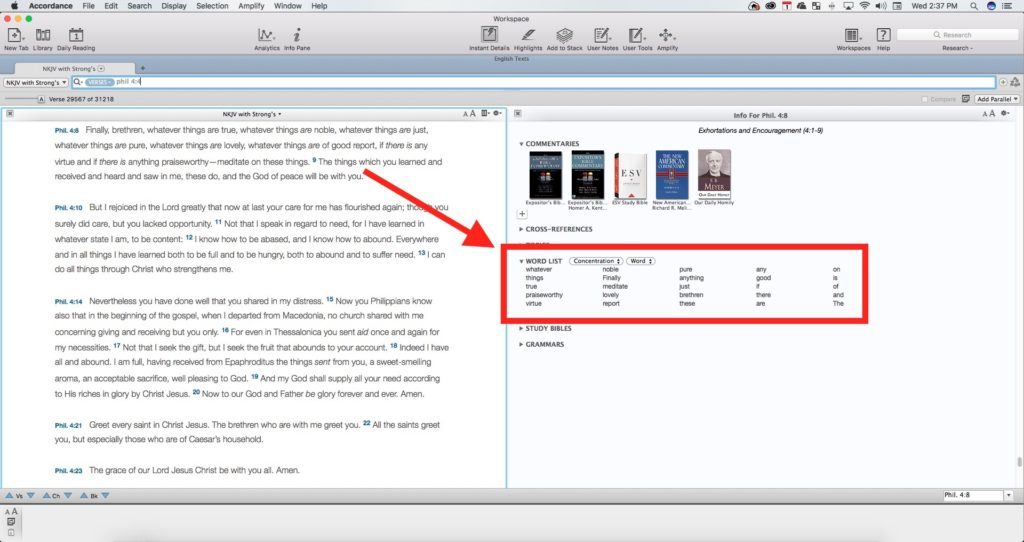
Task: Close the NKJV text pane
Action: click(x=10, y=114)
